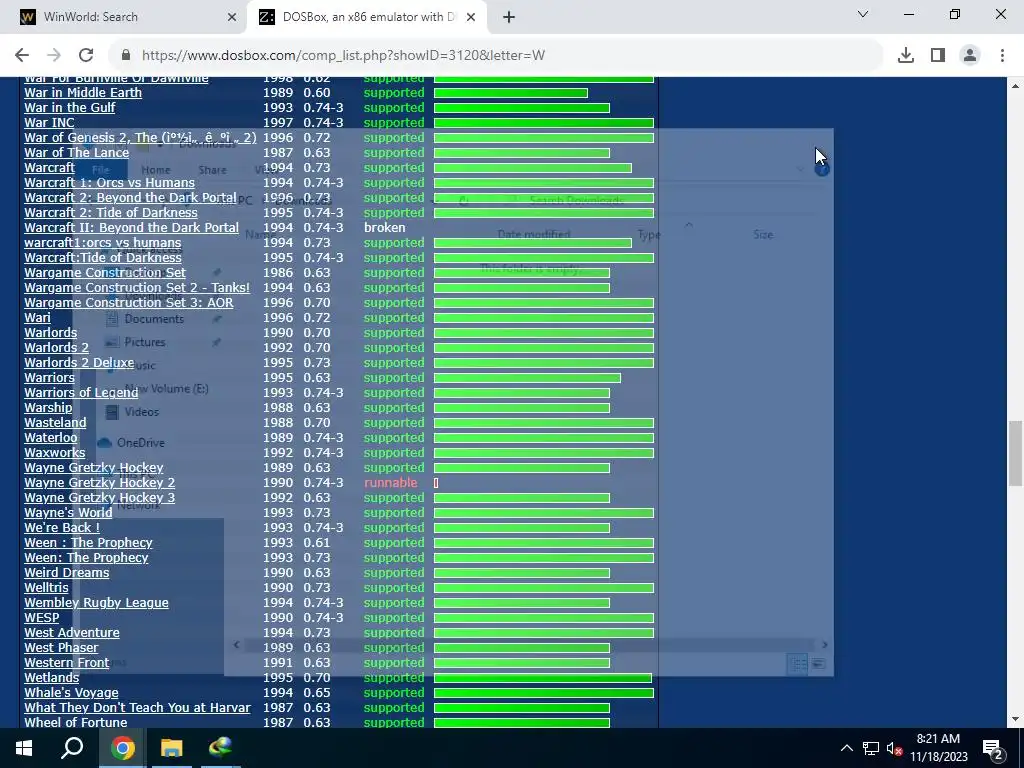Expand the tab search chevron
The width and height of the screenshot is (1024, 768).
pos(863,14)
